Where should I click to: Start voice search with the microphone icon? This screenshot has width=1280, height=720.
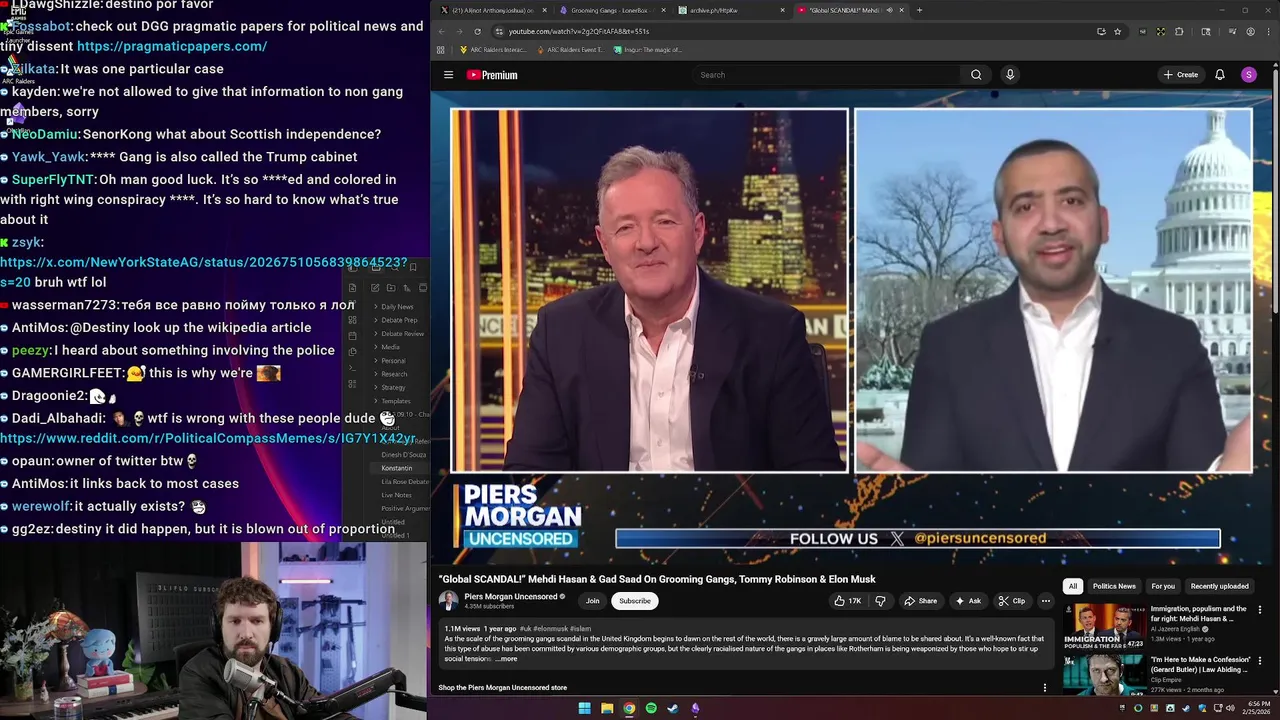pyautogui.click(x=1010, y=75)
